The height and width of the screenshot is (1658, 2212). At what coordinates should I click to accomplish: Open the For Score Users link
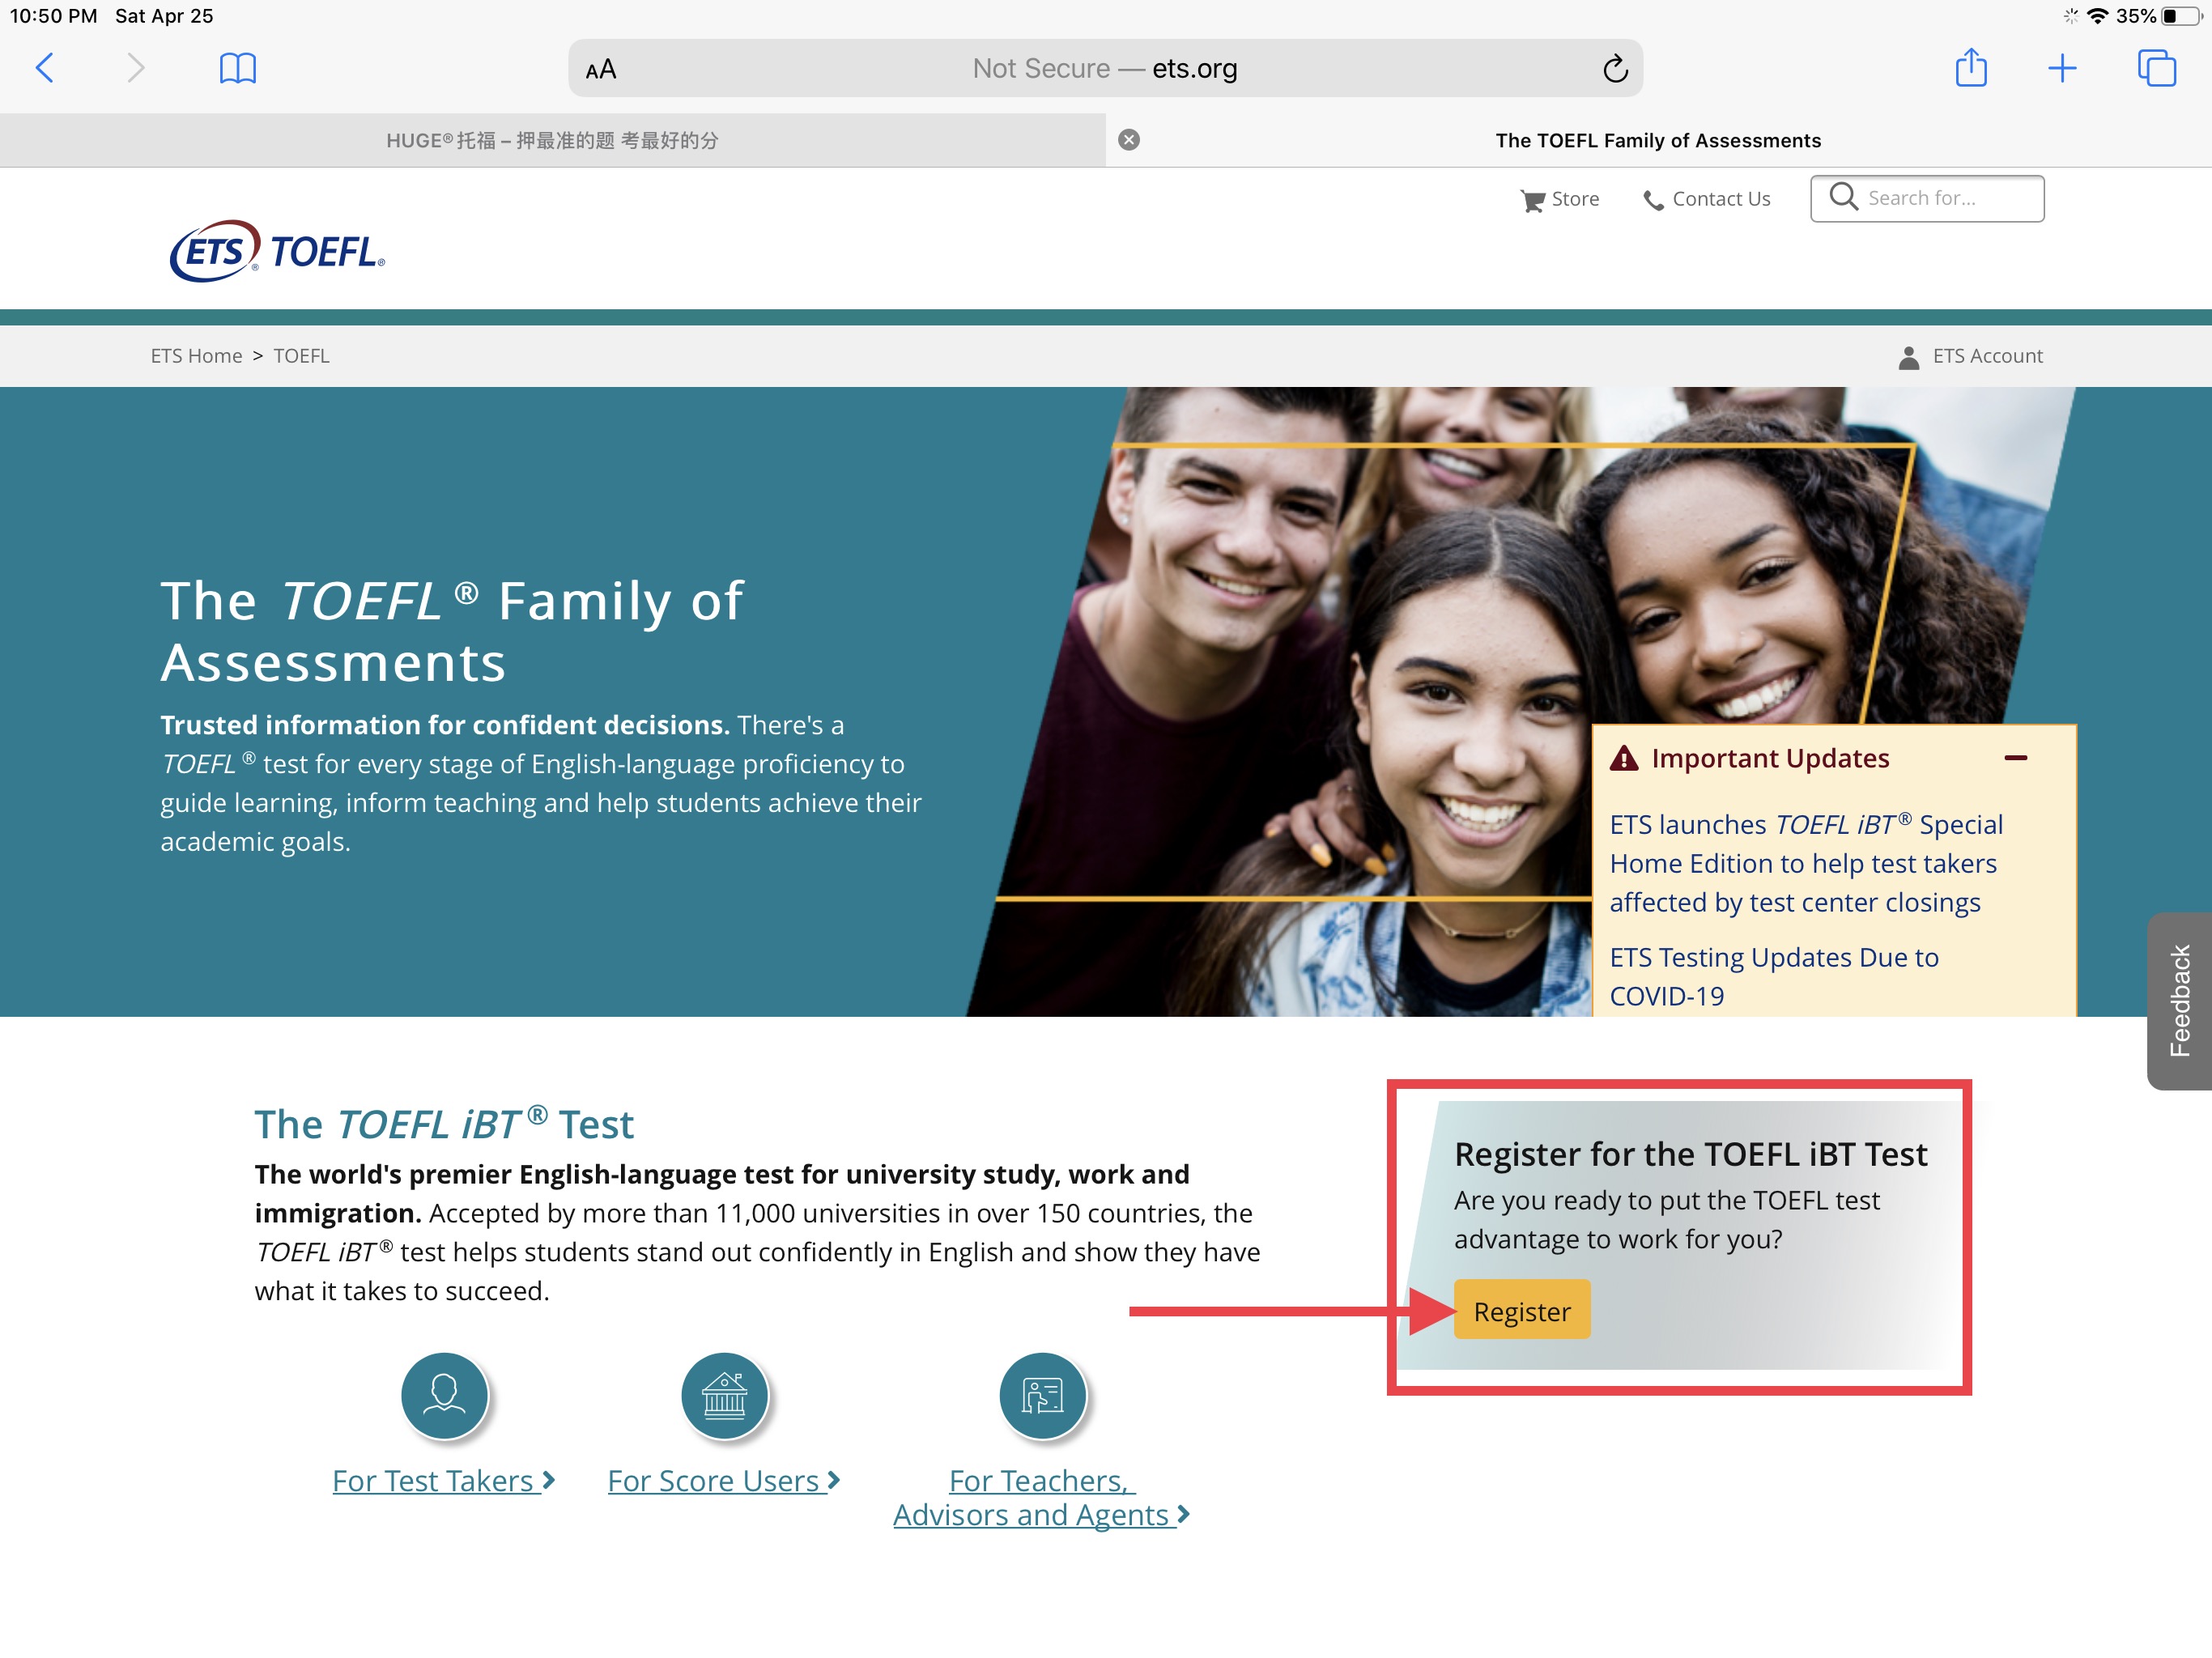coord(724,1481)
